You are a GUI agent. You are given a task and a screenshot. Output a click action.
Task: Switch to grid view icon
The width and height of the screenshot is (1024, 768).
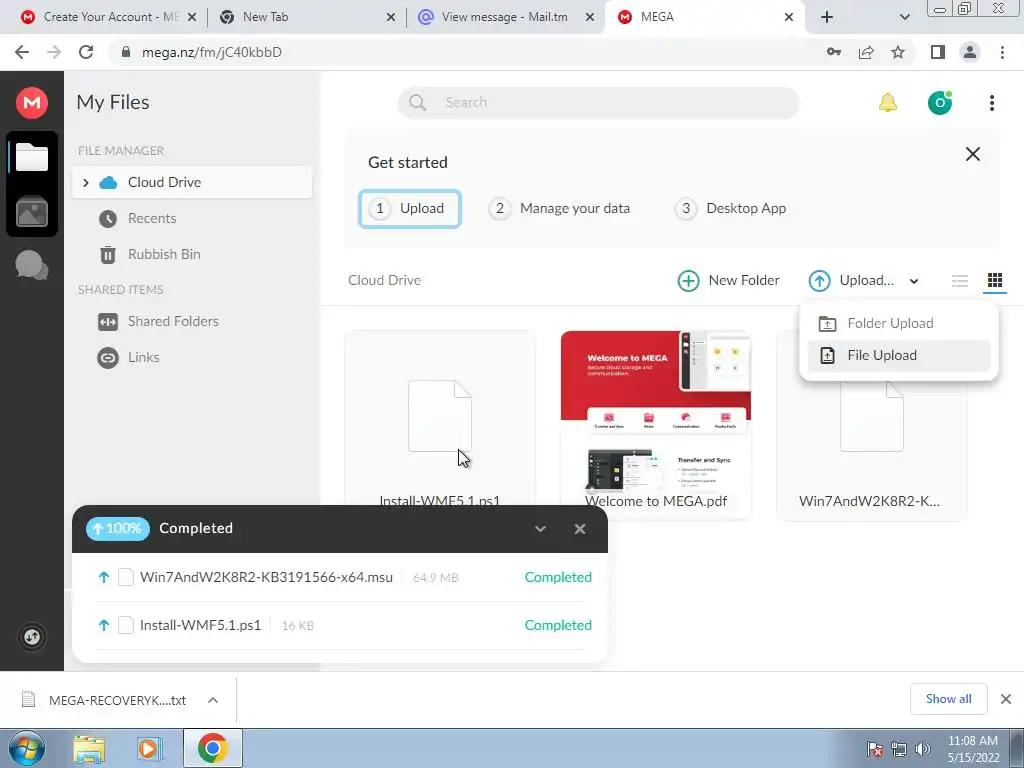pos(995,281)
